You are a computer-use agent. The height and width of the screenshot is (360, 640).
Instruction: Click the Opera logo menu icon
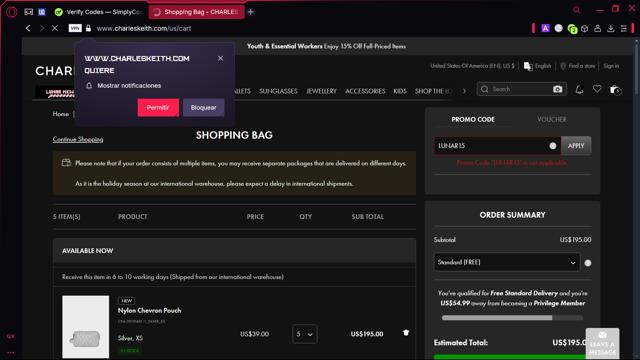tap(12, 12)
